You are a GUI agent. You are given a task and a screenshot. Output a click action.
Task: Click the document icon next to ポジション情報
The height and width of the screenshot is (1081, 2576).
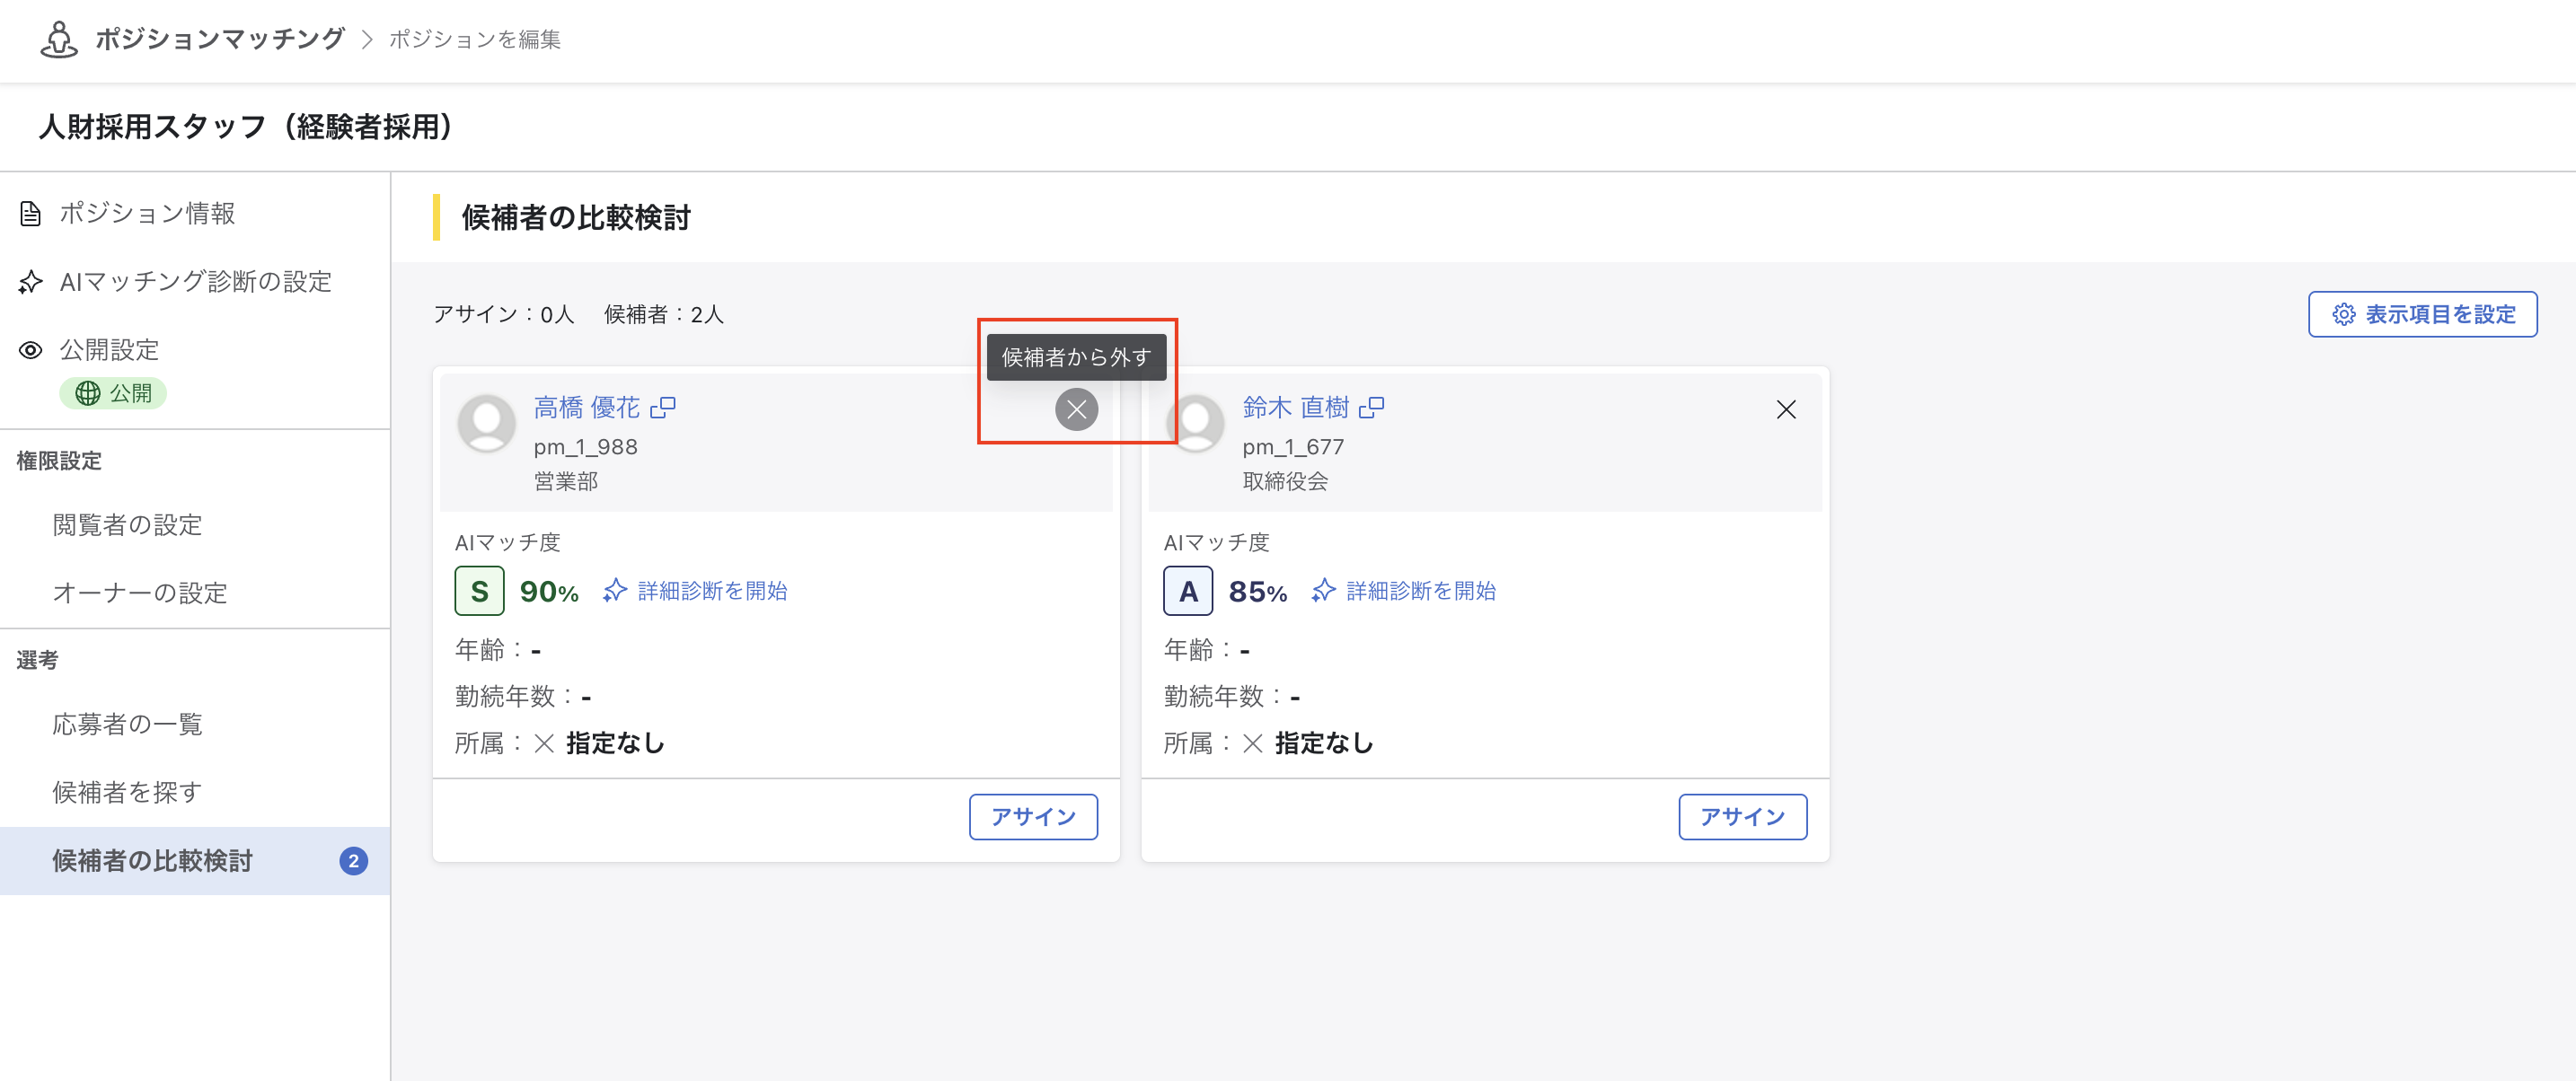(x=31, y=213)
